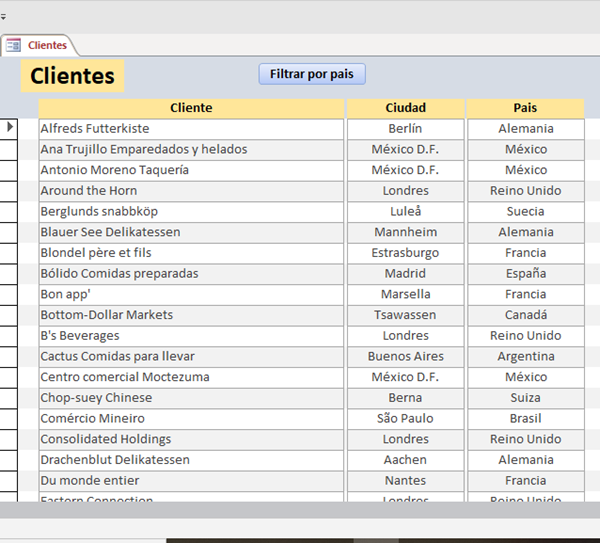The width and height of the screenshot is (600, 543).
Task: Switch to the Clientes document tab
Action: (46, 45)
